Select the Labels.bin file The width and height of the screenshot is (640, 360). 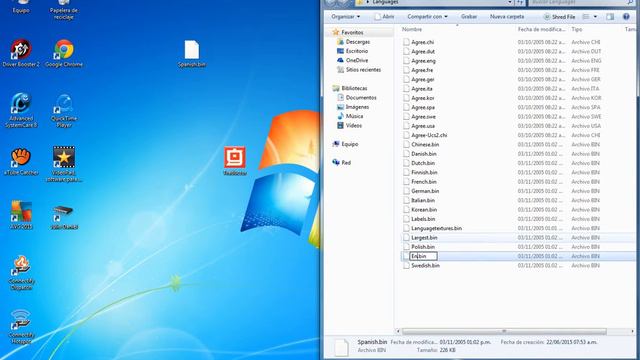(x=419, y=219)
